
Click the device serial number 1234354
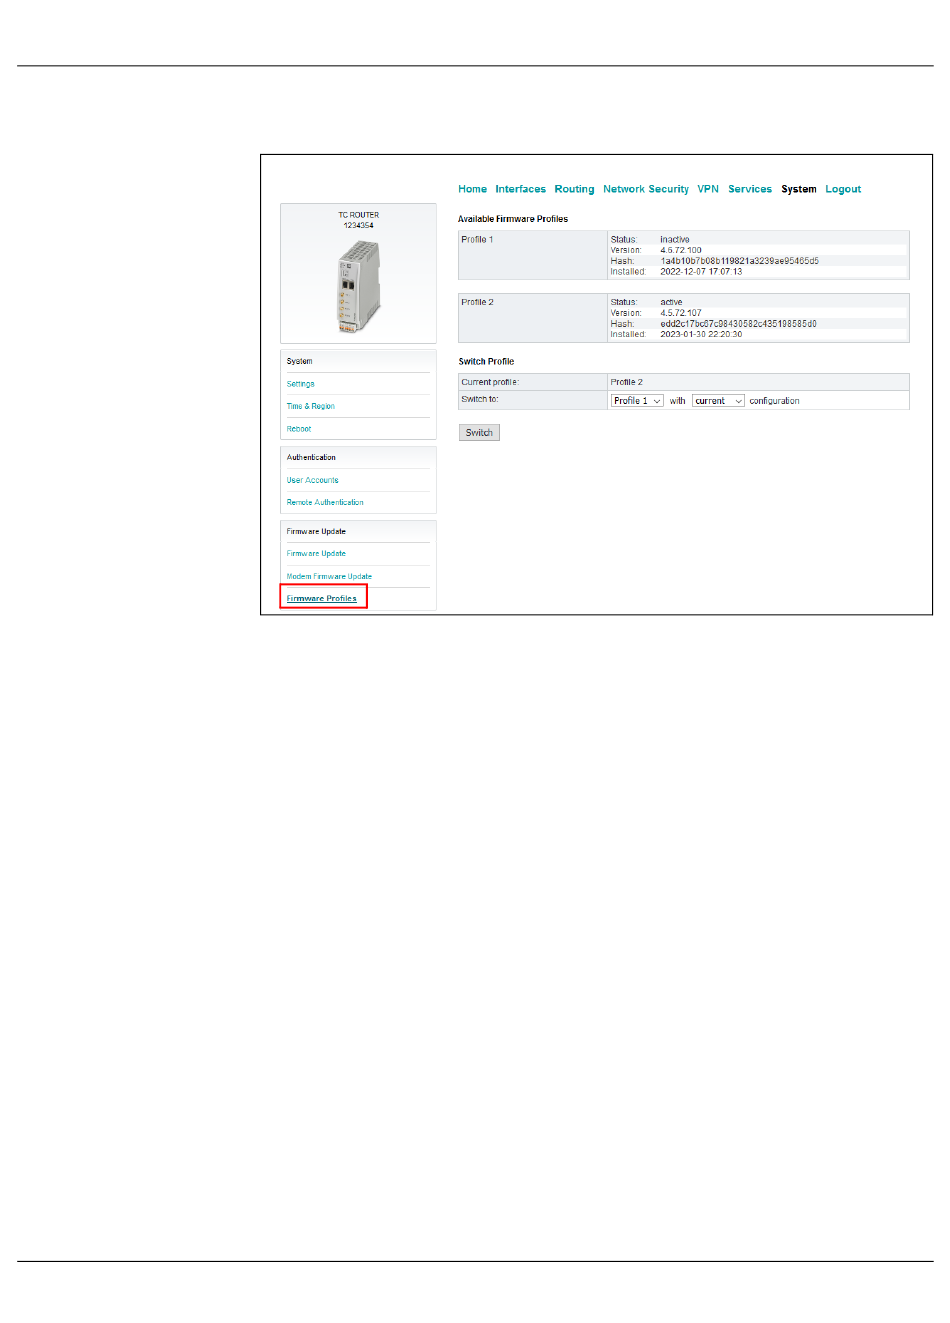pos(358,226)
